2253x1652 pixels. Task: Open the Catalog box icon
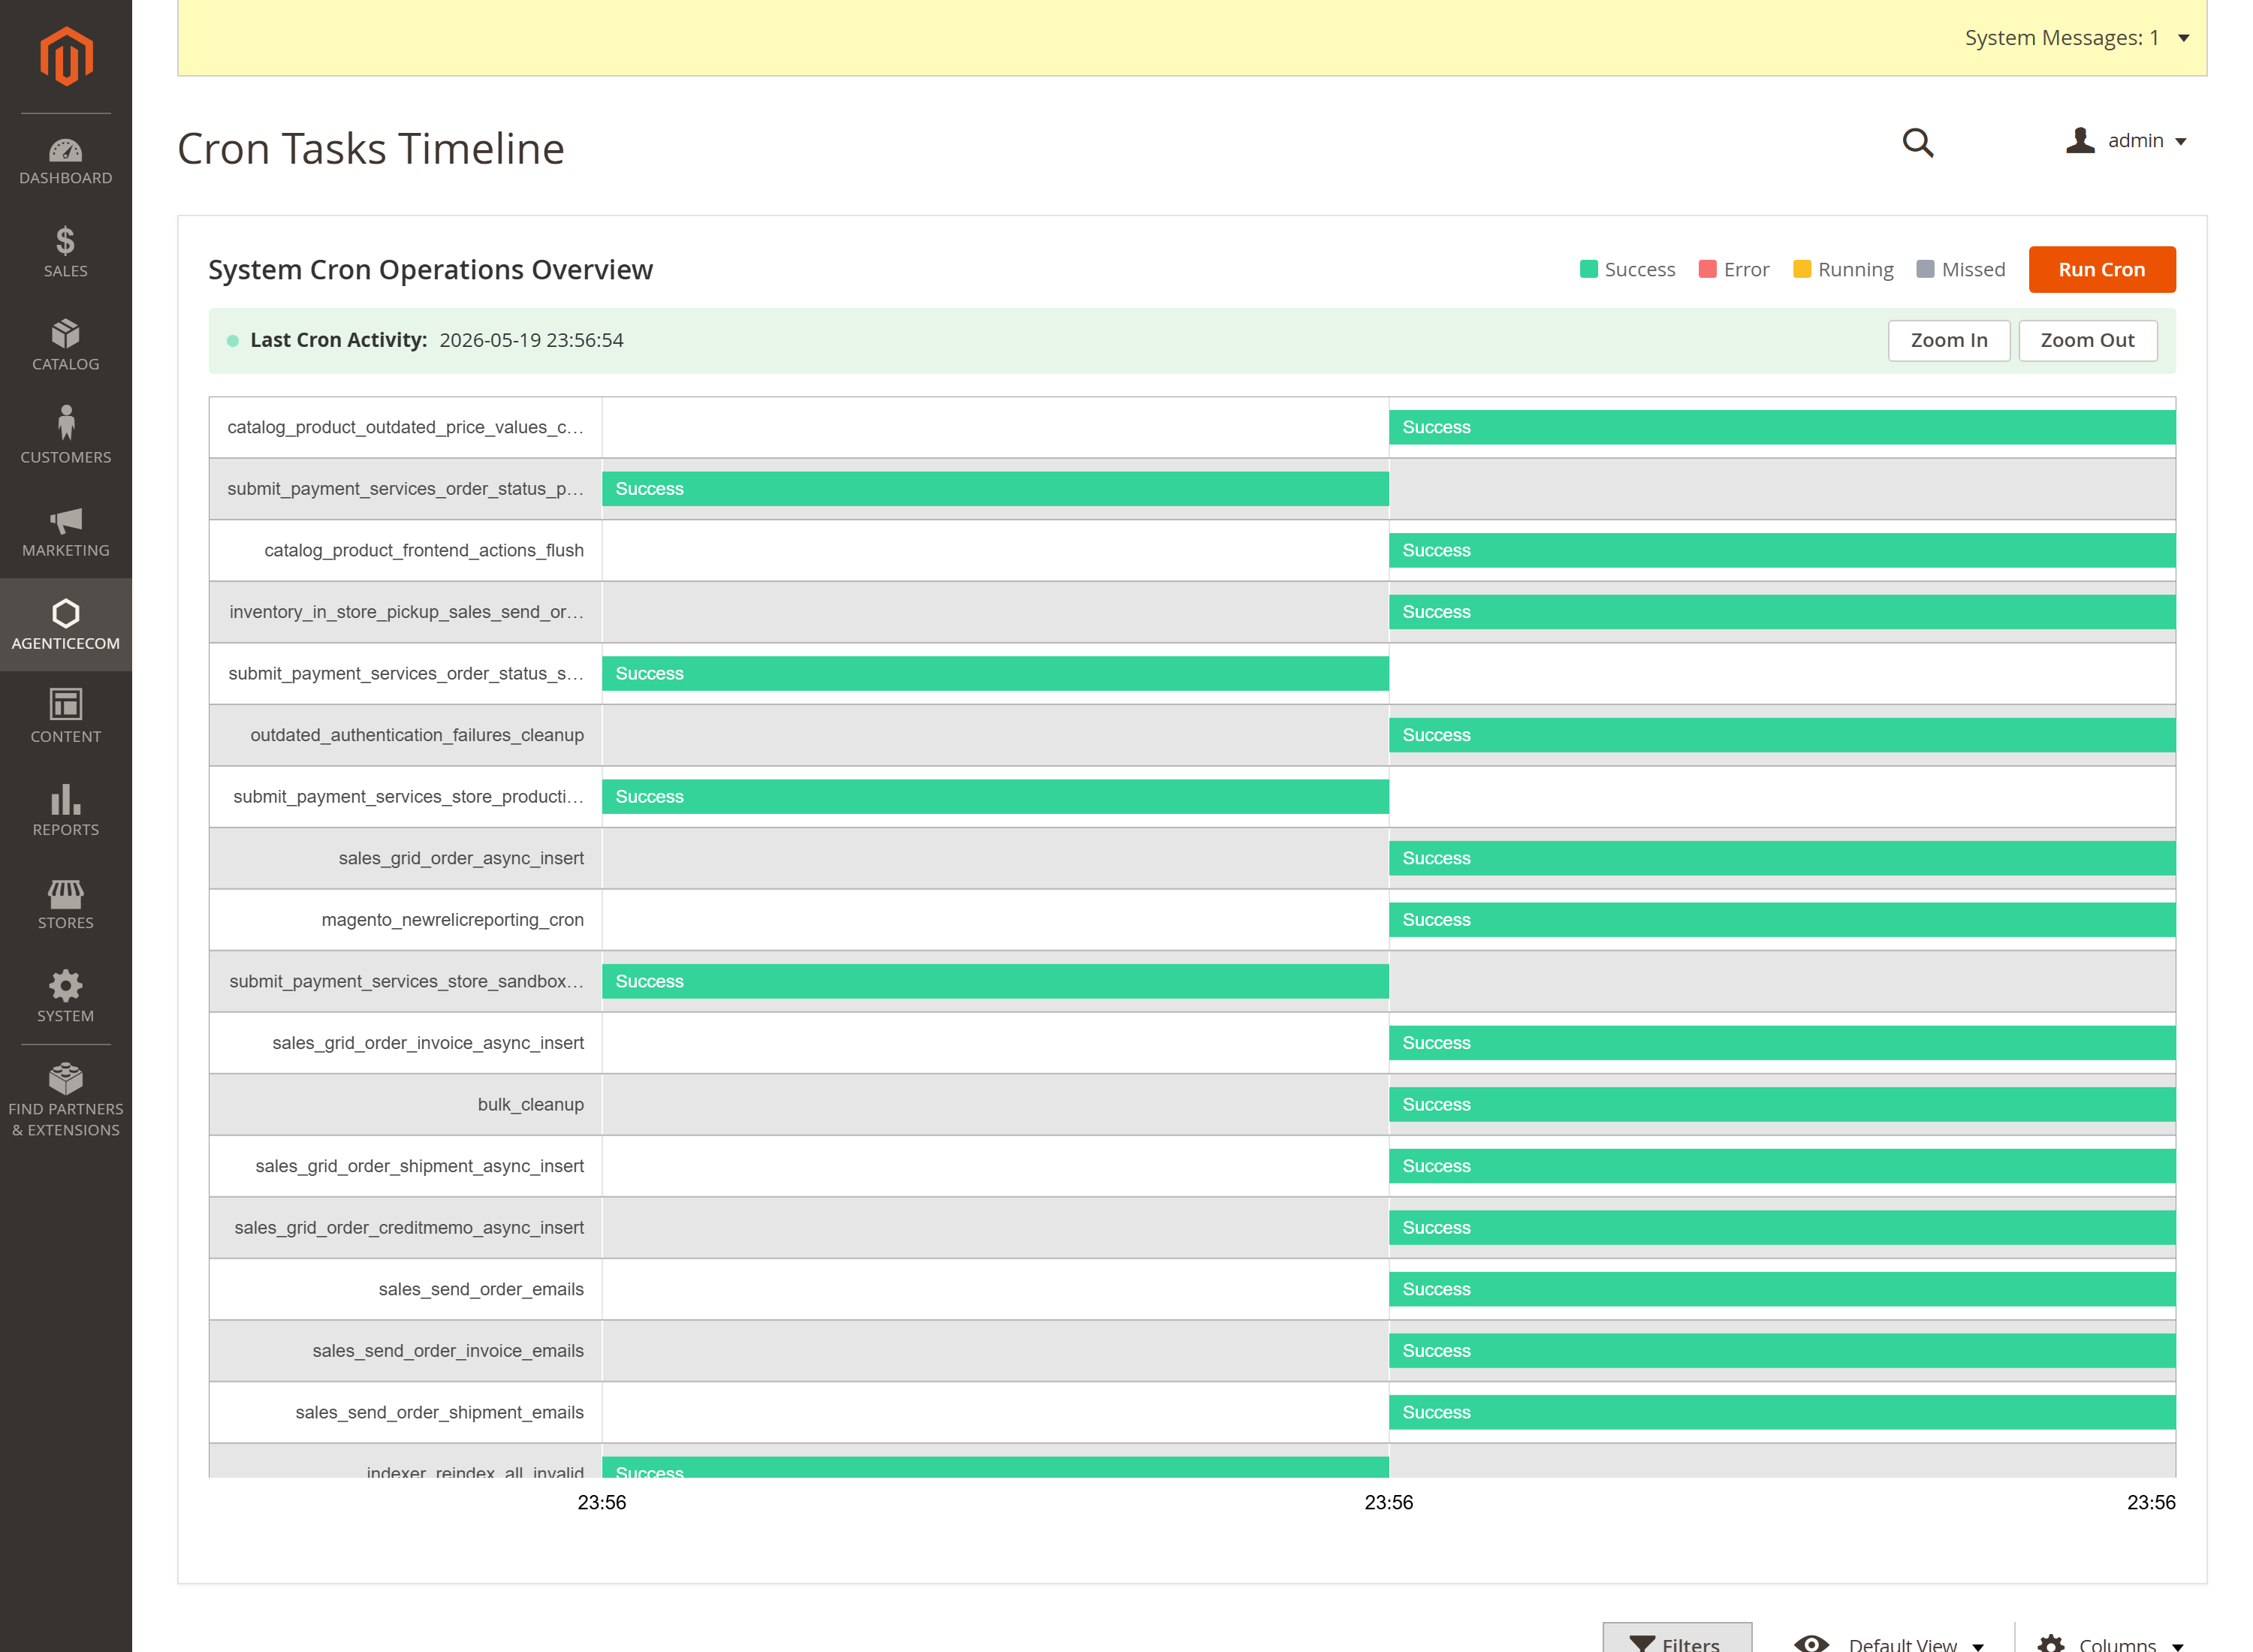point(66,334)
